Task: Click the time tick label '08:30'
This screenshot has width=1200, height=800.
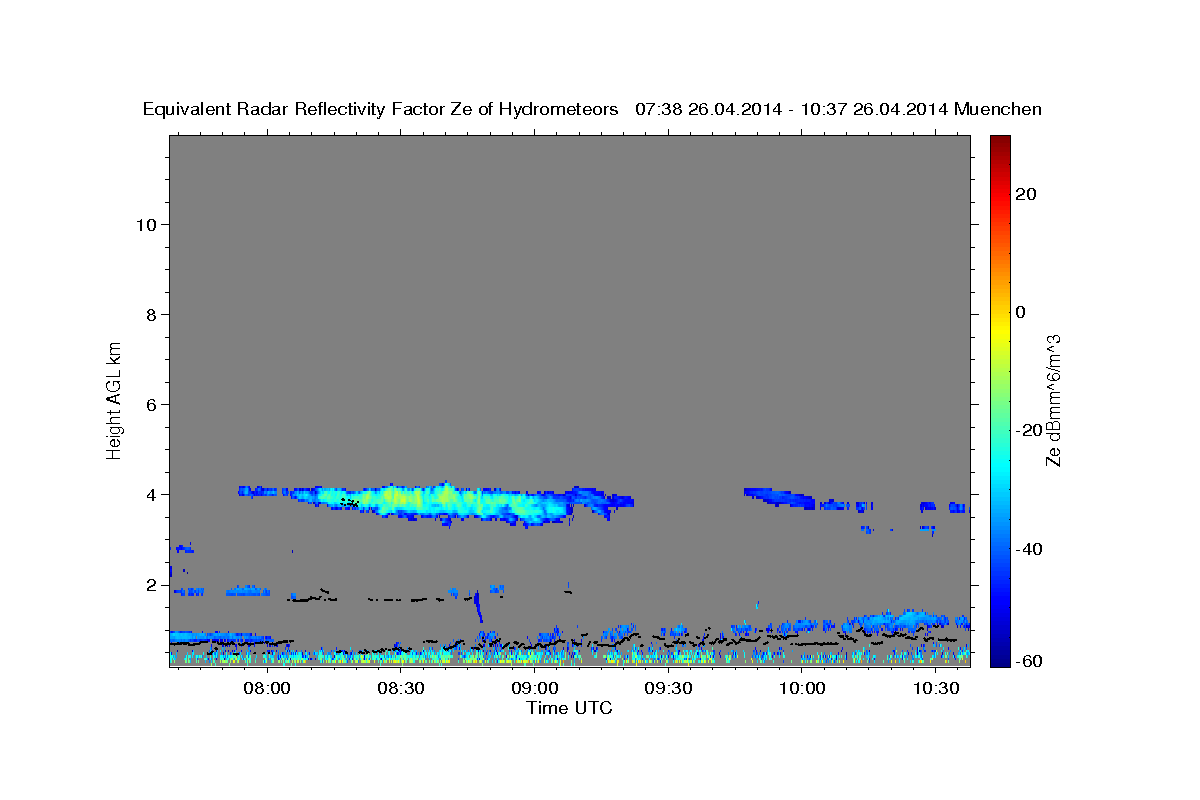Action: coord(401,689)
